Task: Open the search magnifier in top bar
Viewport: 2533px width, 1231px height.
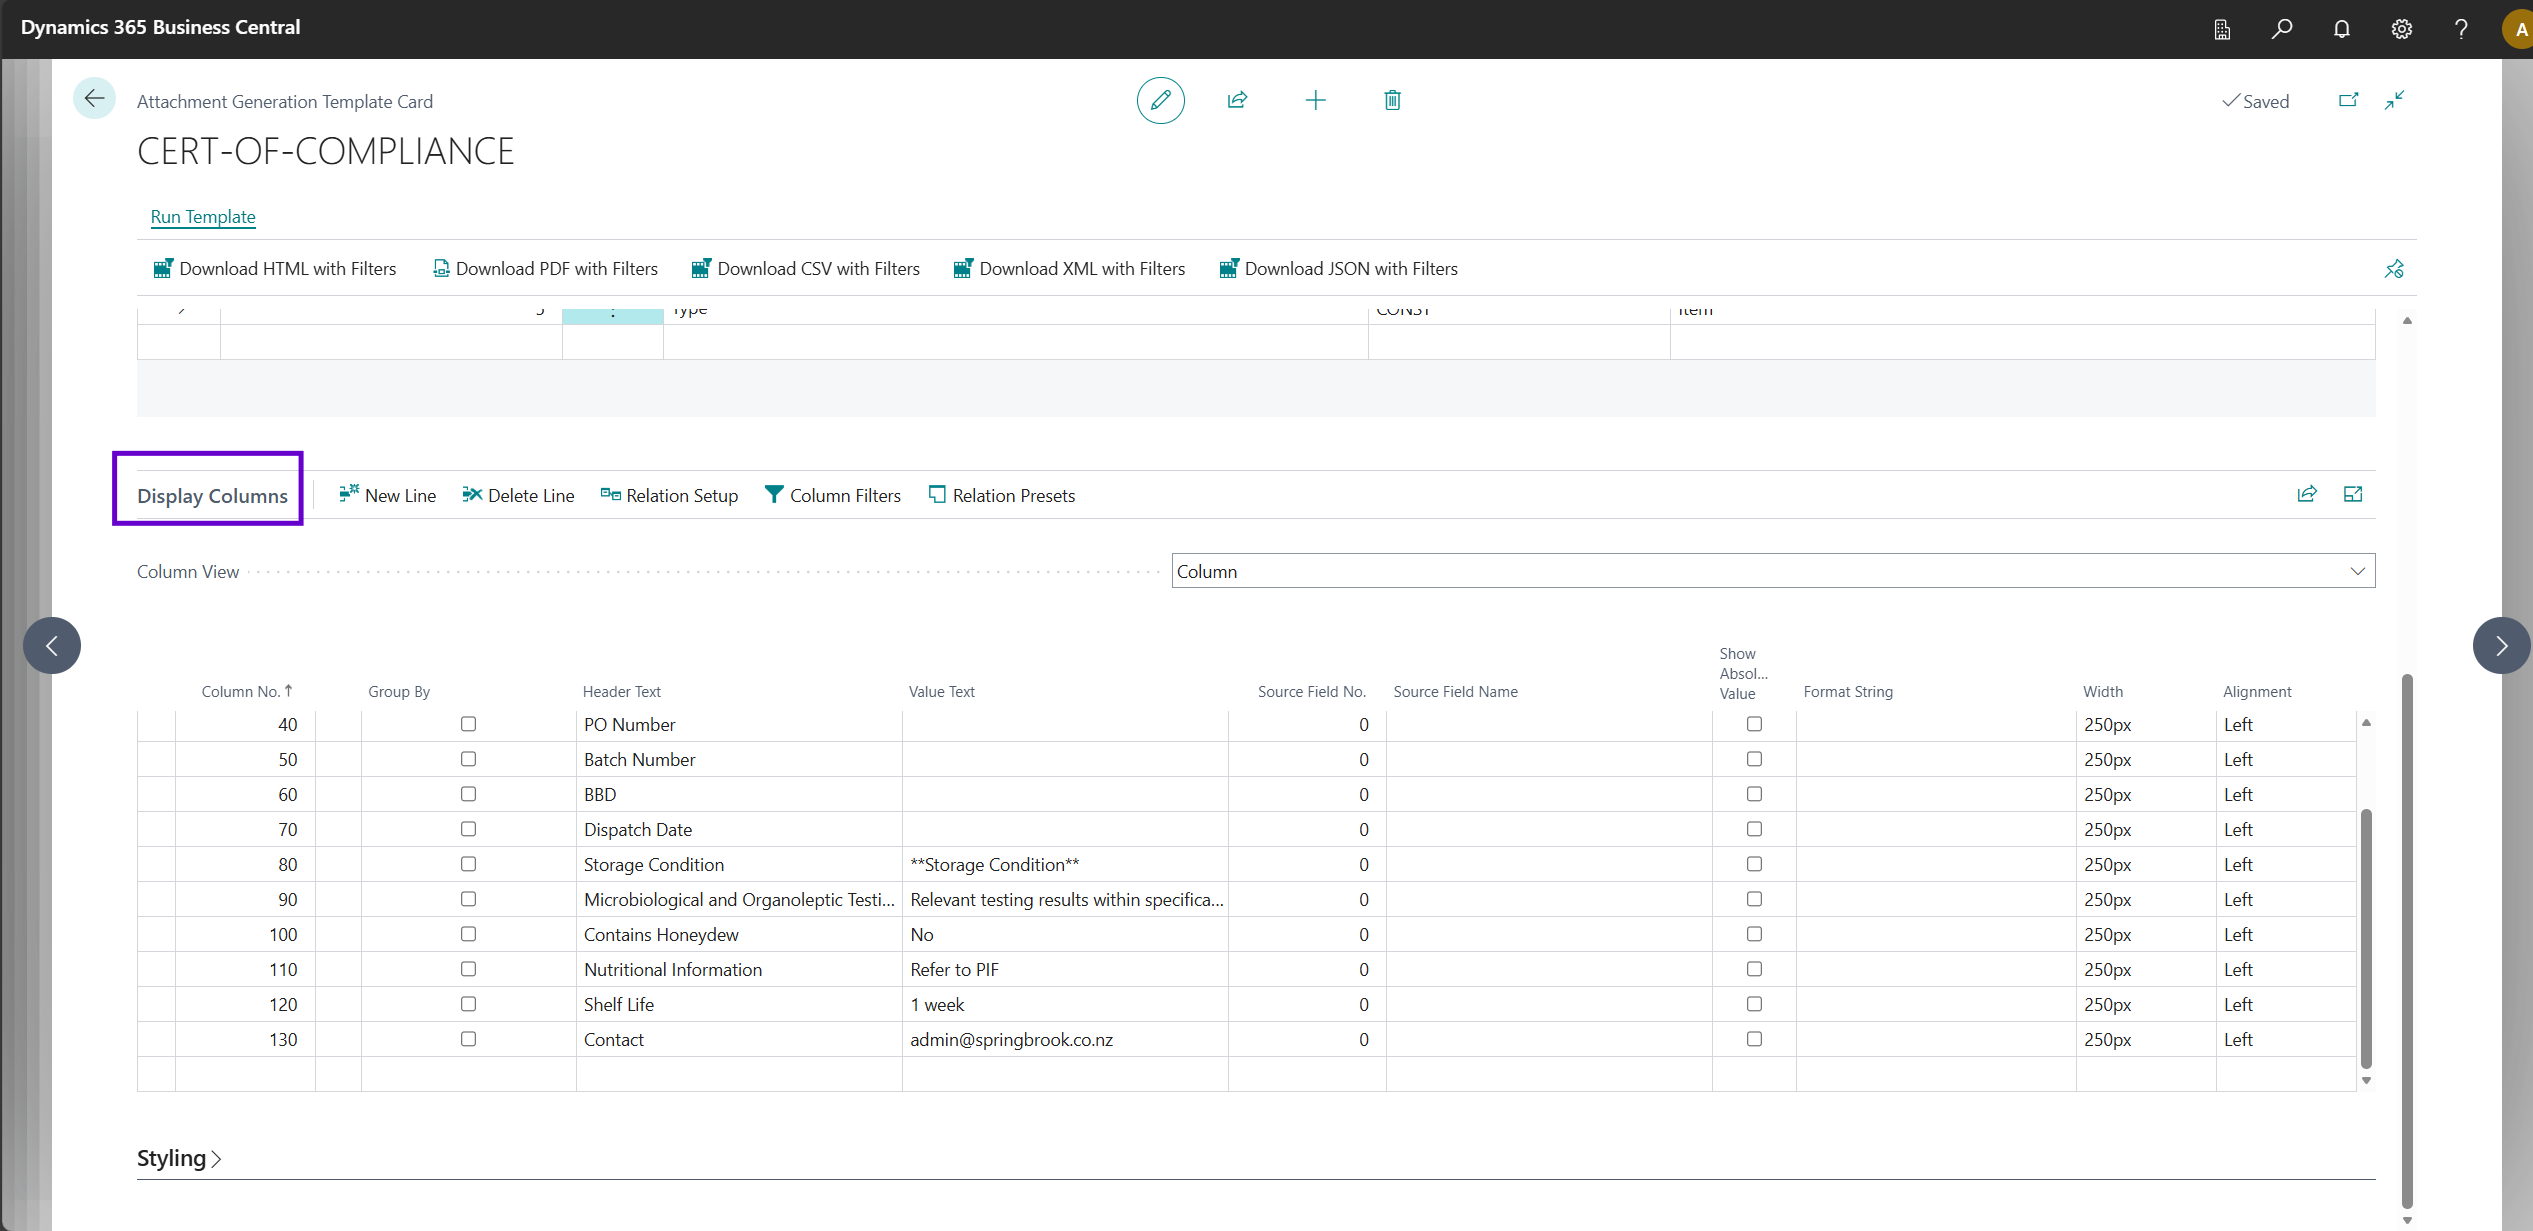Action: 2282,29
